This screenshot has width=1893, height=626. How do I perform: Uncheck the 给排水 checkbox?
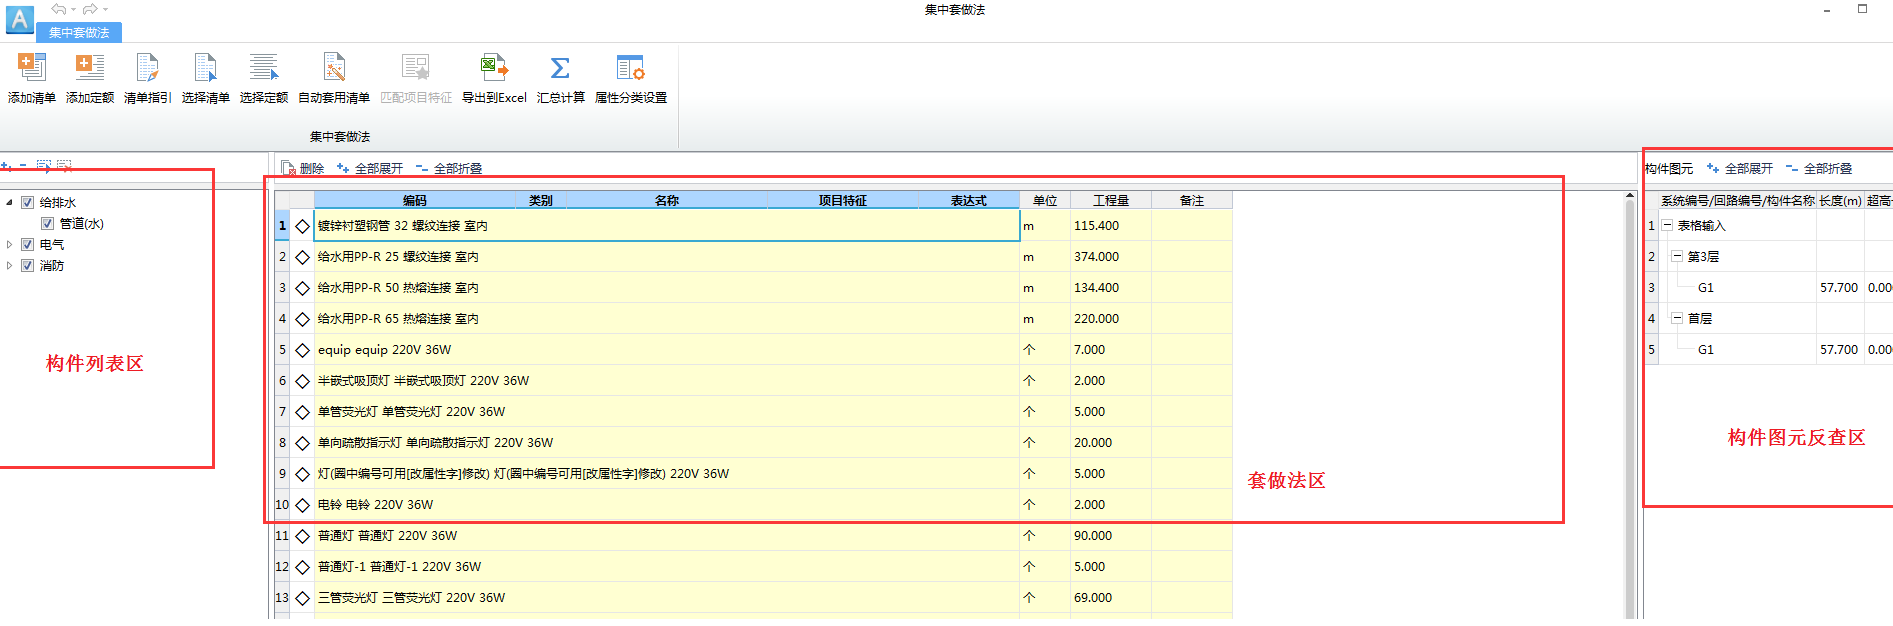click(x=28, y=203)
